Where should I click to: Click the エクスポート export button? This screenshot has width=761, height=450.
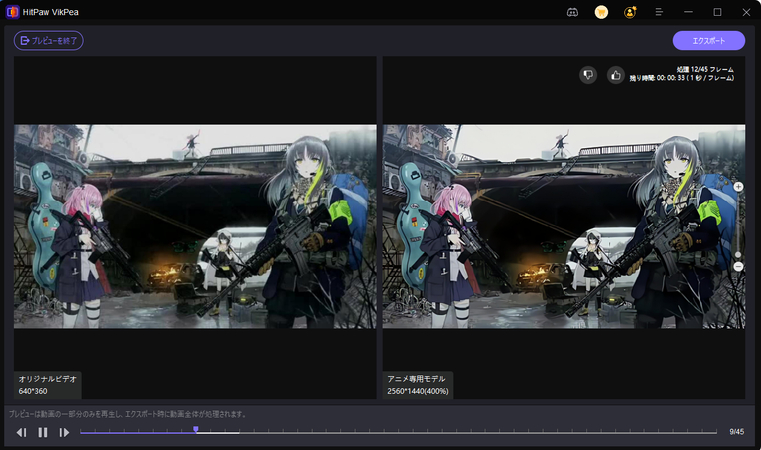click(708, 41)
